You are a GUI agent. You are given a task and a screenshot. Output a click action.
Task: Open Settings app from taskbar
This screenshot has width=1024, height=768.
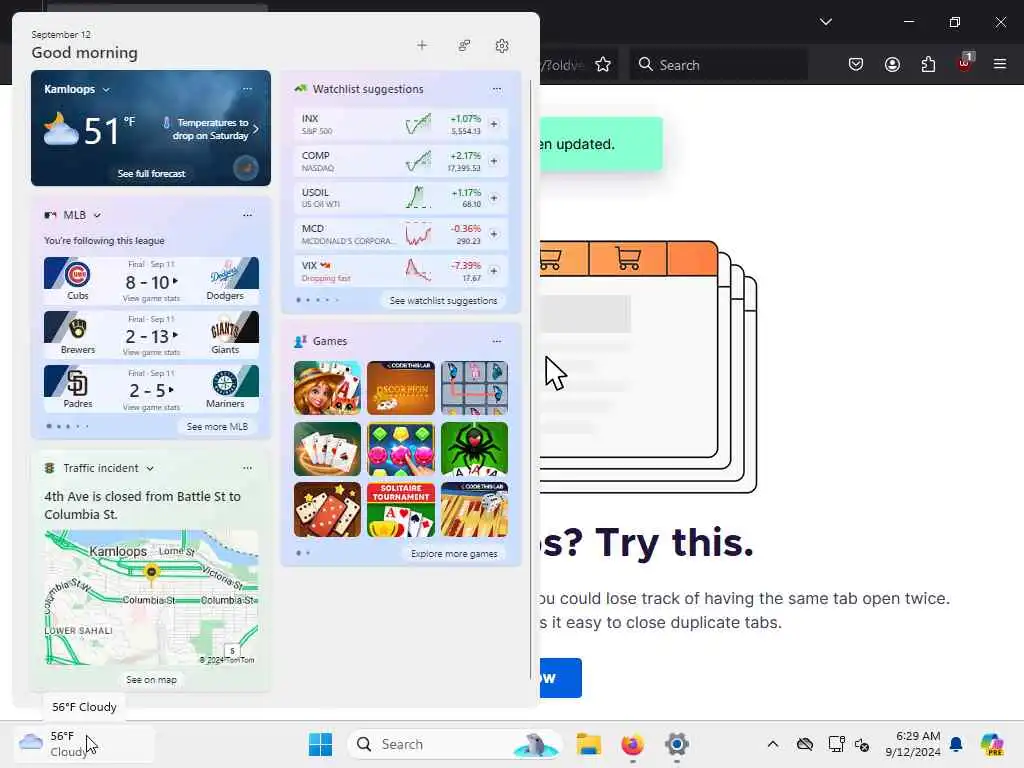(x=677, y=744)
